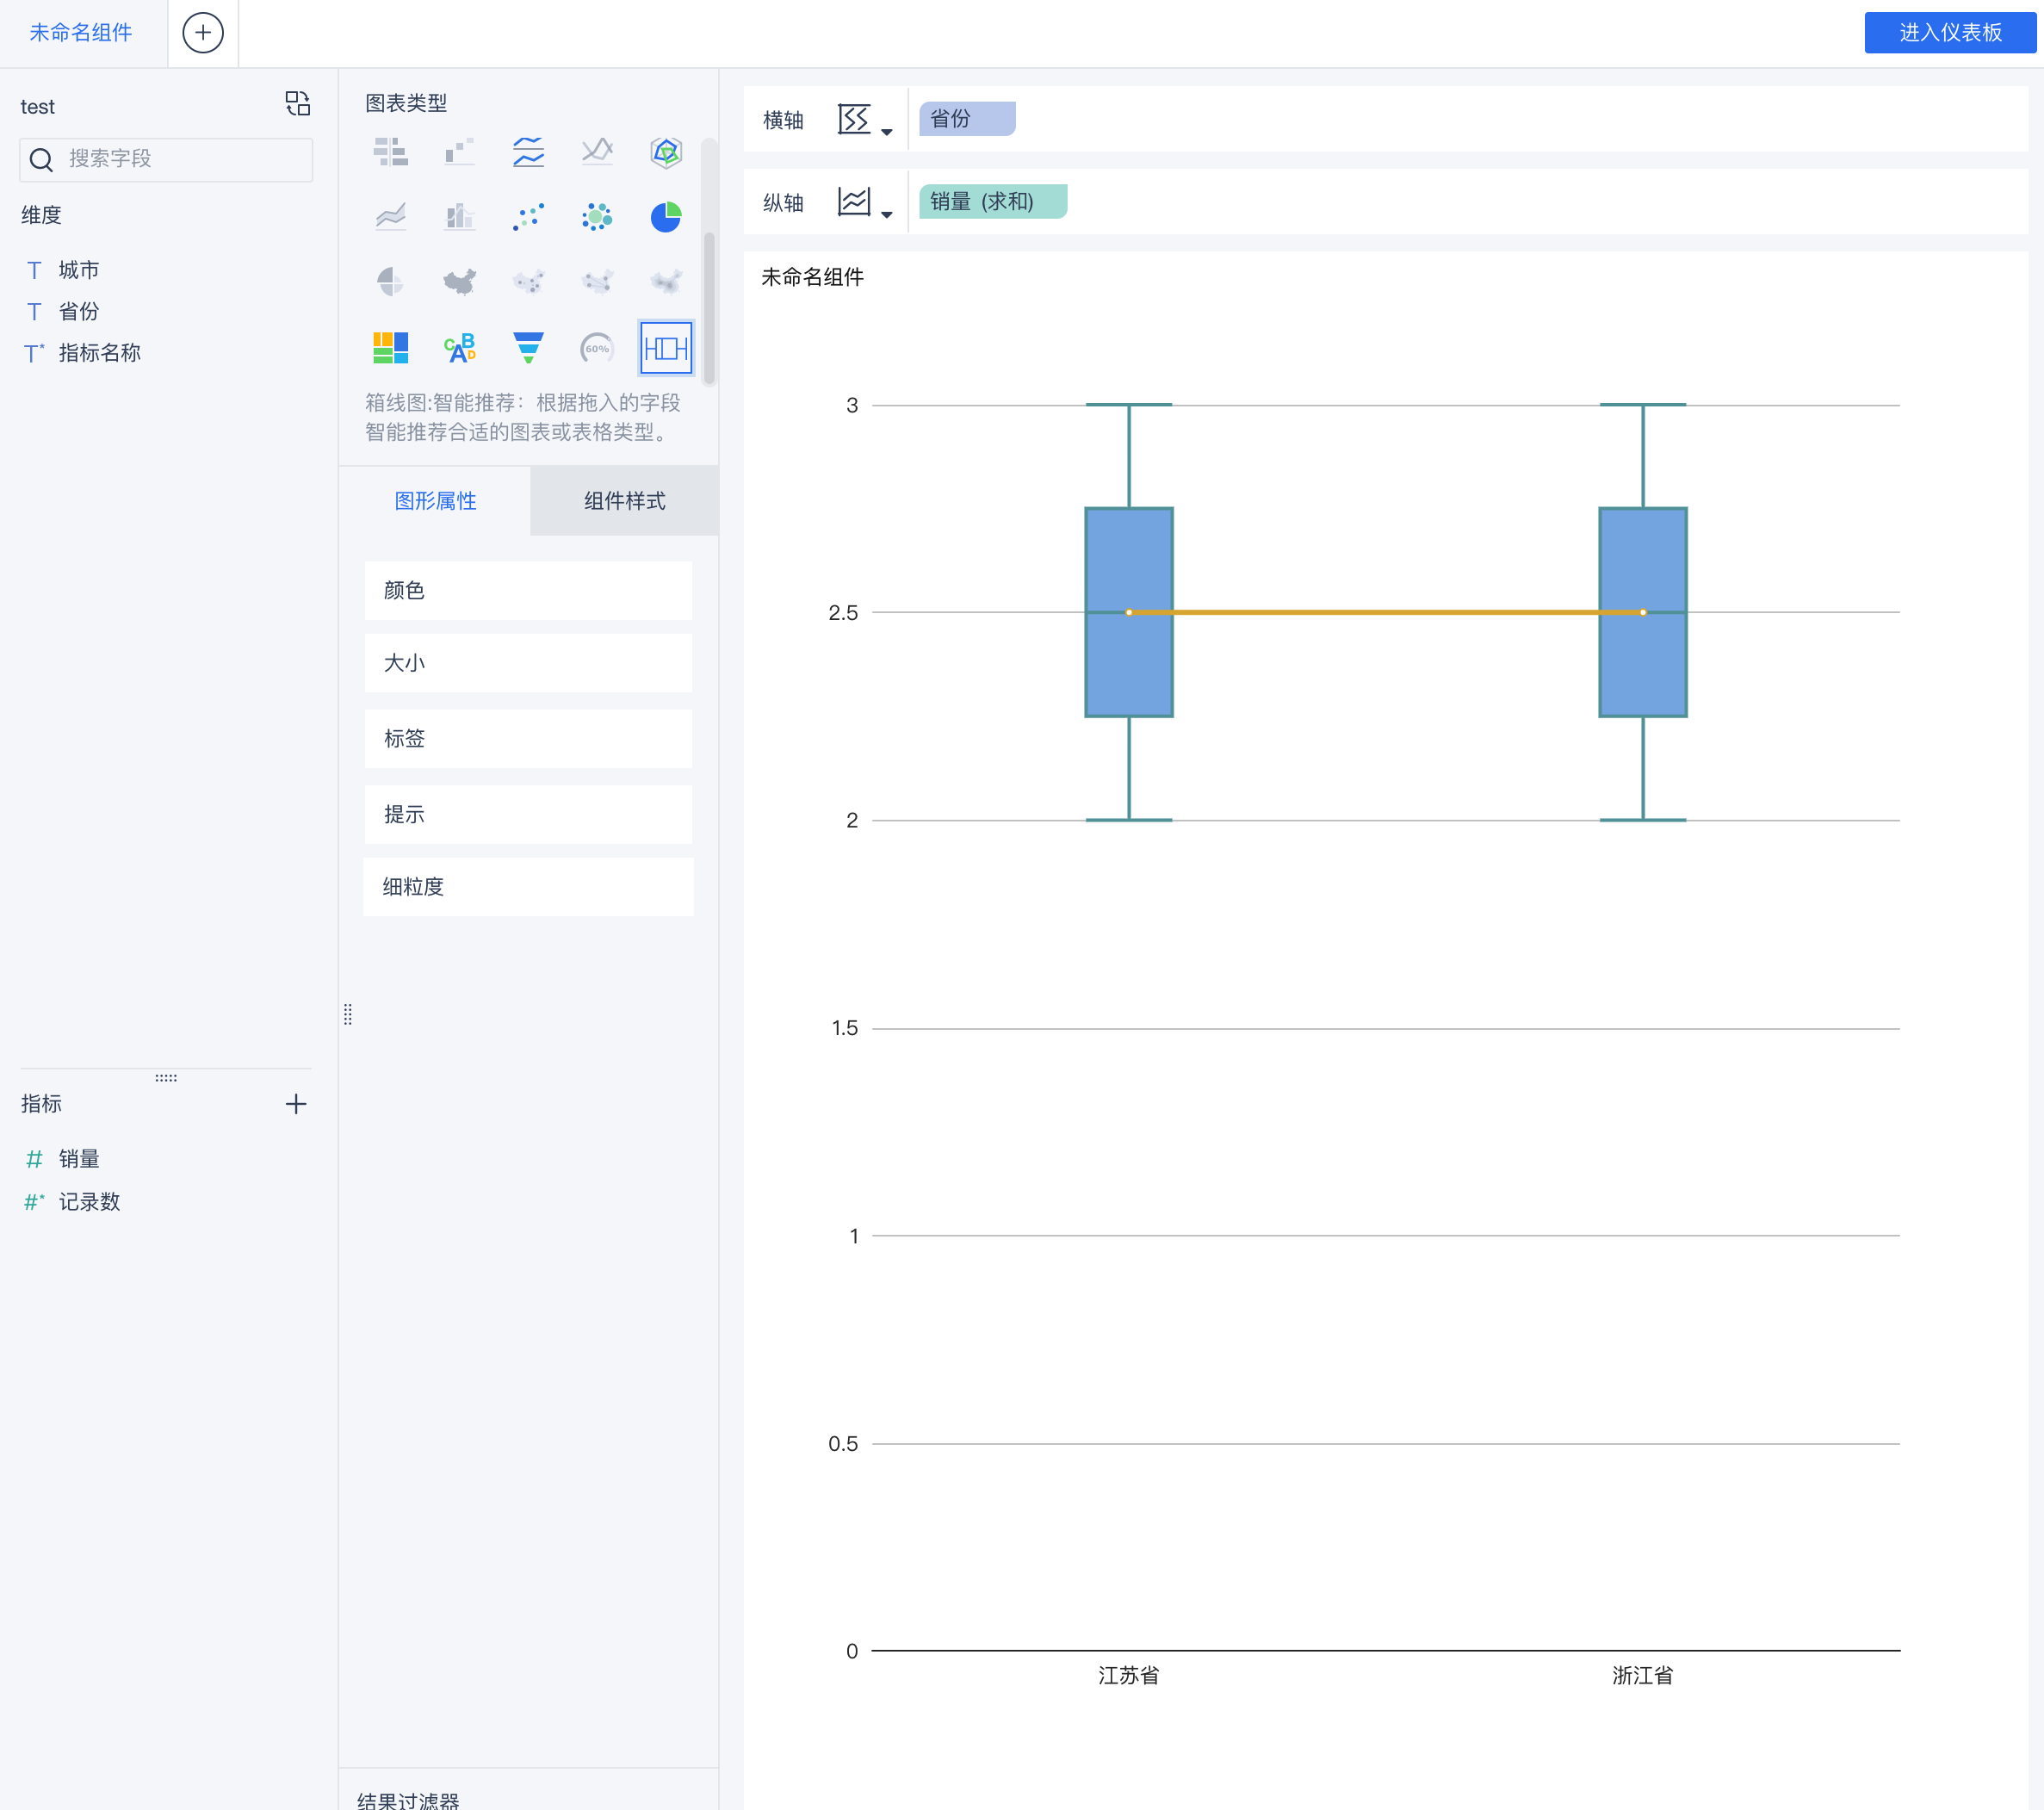Select the box plot chart icon

point(666,348)
